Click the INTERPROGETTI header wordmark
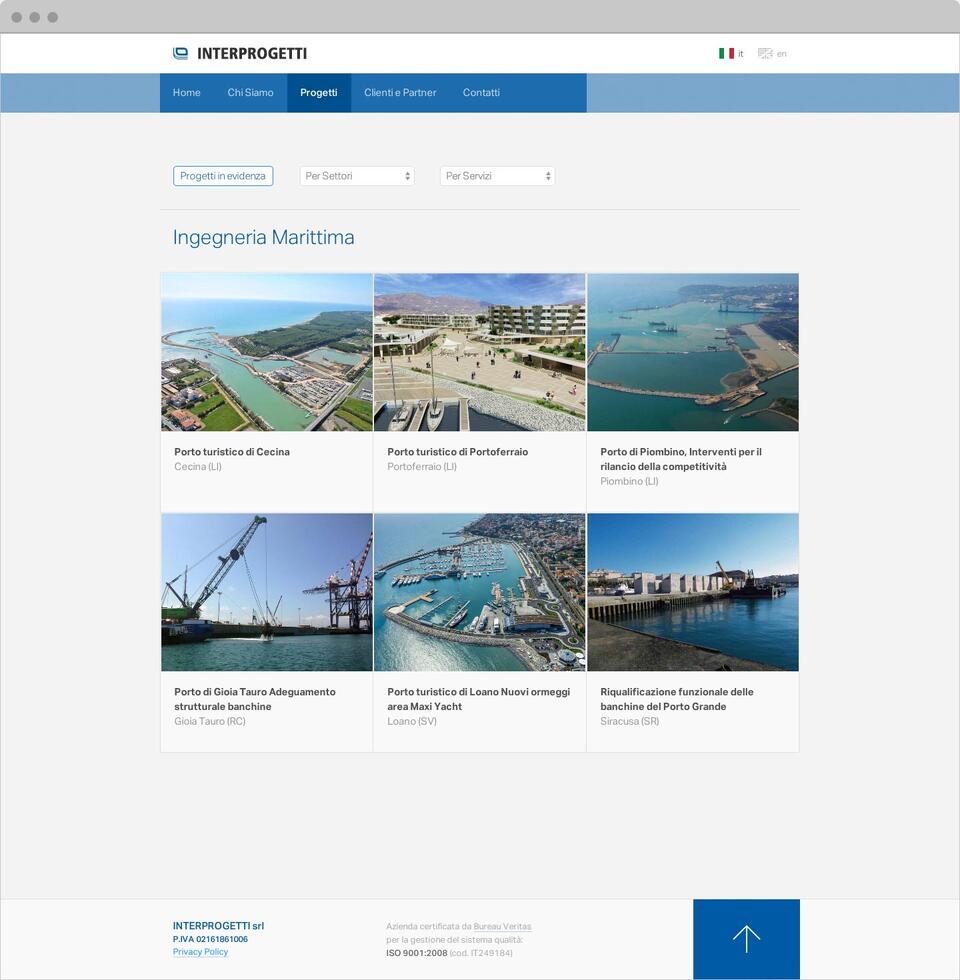Image resolution: width=960 pixels, height=980 pixels. pos(252,54)
